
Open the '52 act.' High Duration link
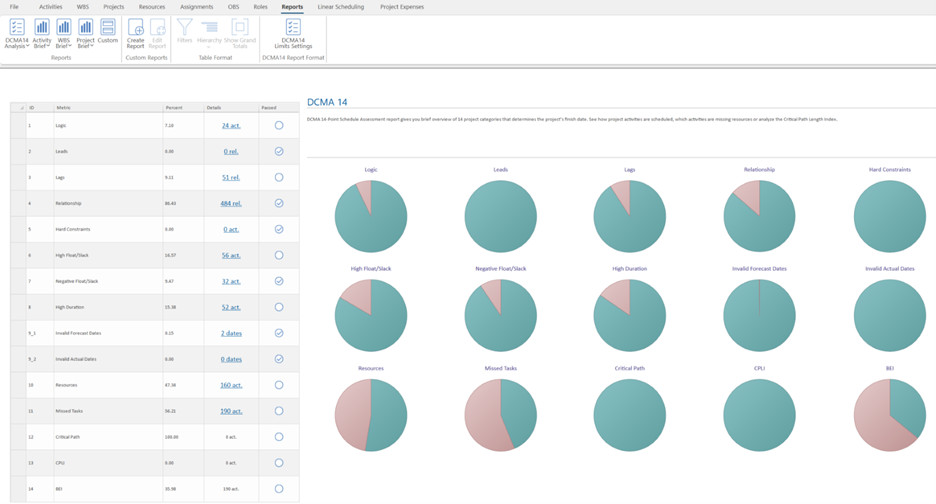(x=231, y=308)
